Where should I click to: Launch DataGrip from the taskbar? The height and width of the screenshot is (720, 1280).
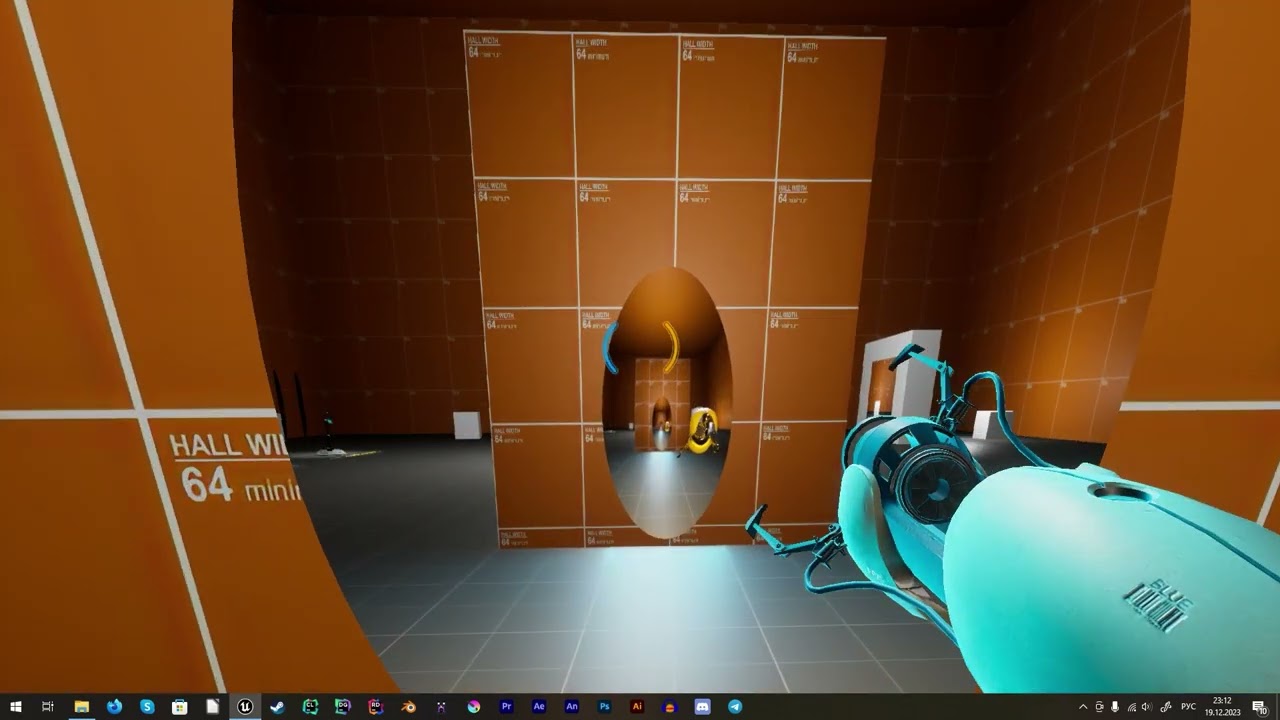[x=343, y=706]
